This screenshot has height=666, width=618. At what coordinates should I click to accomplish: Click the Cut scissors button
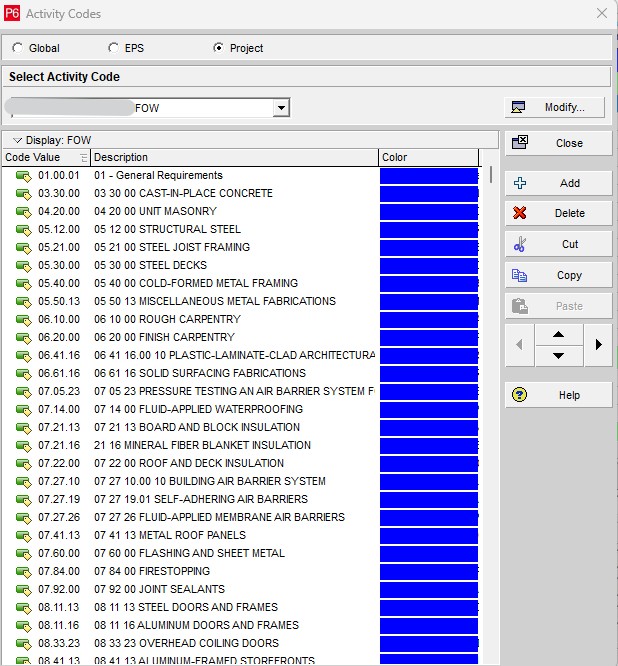558,244
